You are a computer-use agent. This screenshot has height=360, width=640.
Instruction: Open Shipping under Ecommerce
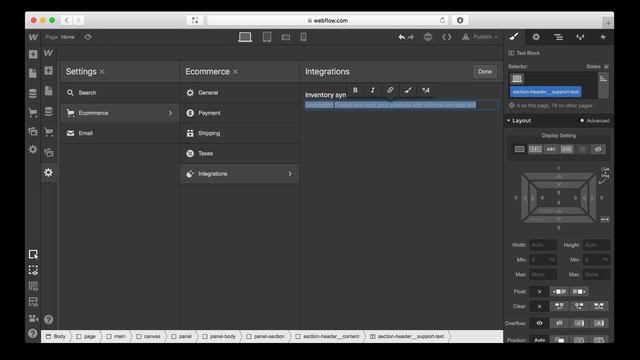(x=240, y=133)
